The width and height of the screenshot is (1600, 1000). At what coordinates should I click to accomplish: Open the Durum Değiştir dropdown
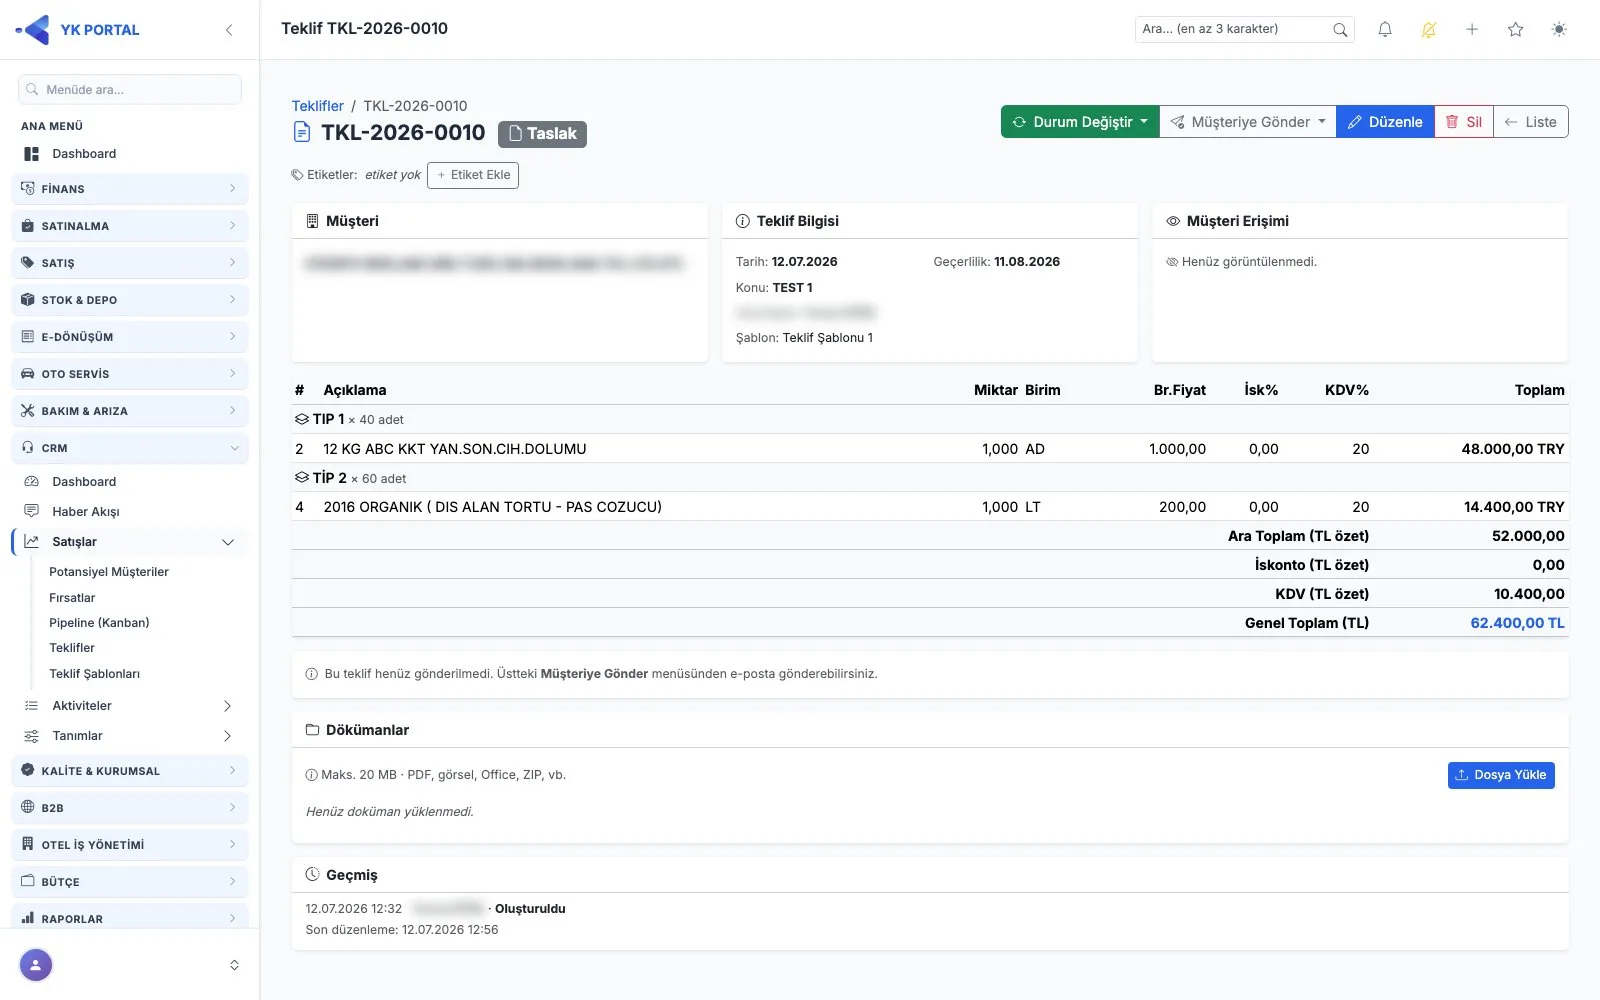(1080, 122)
